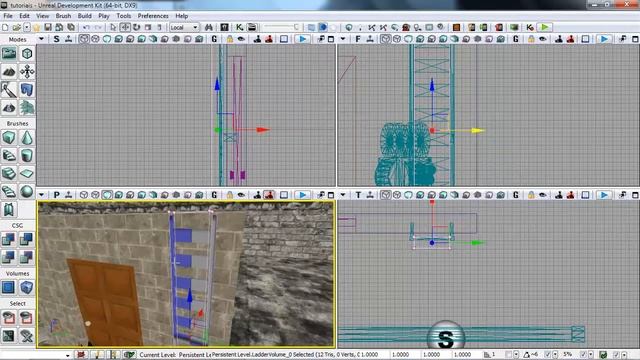Open the Content Browser icon
The image size is (640, 360).
(x=224, y=27)
